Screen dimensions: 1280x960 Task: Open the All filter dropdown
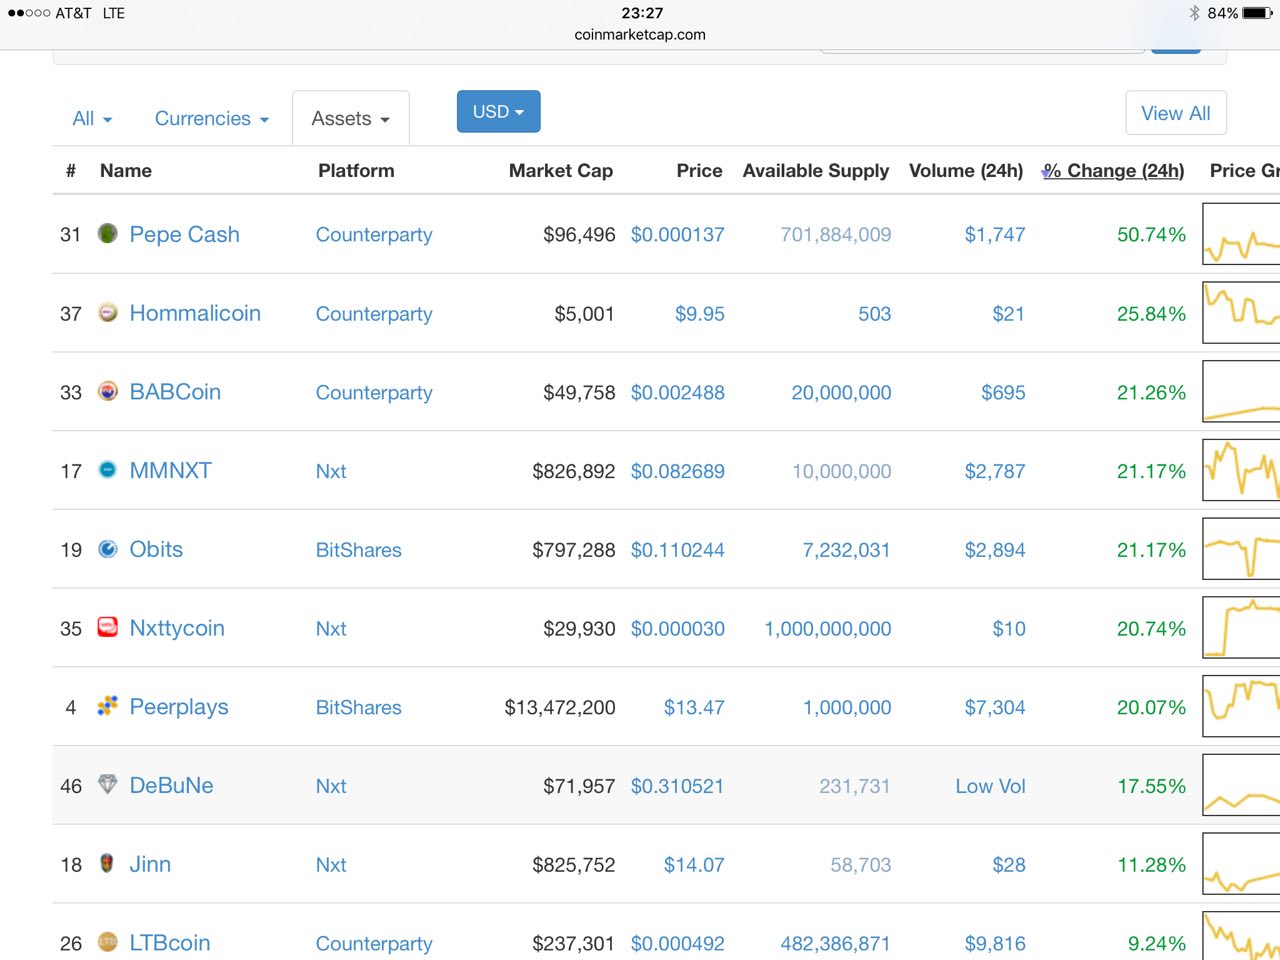pos(92,118)
